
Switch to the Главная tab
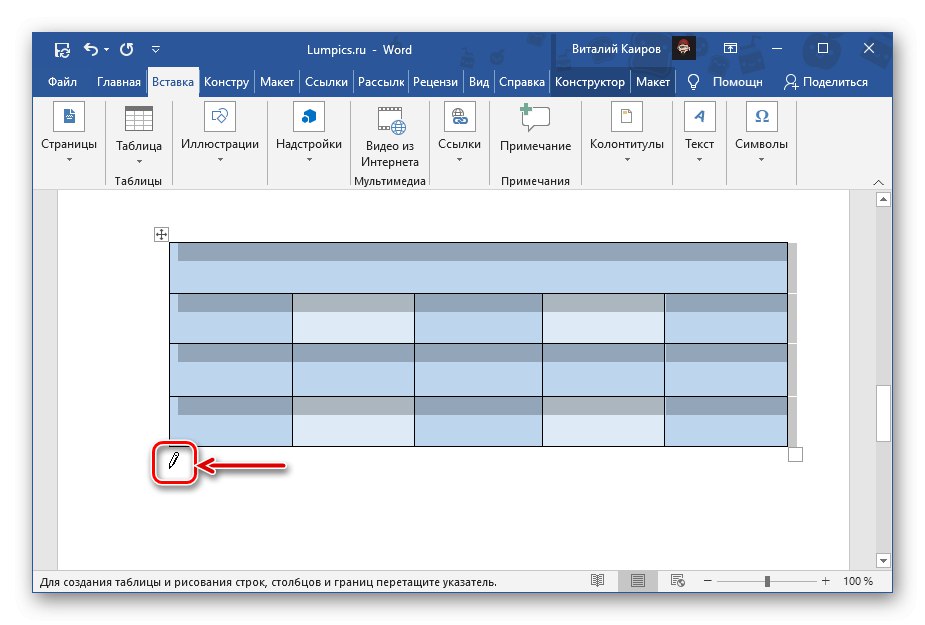point(119,82)
